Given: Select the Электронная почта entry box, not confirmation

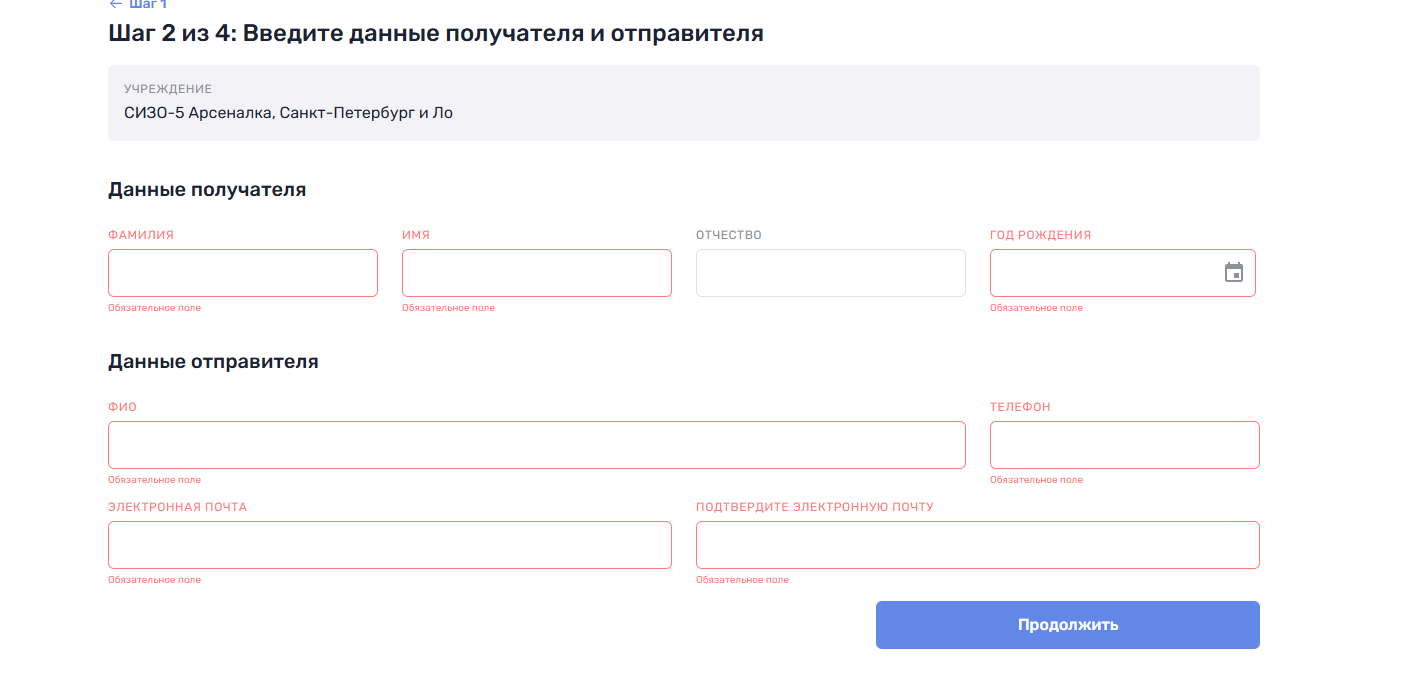Looking at the screenshot, I should [x=390, y=545].
